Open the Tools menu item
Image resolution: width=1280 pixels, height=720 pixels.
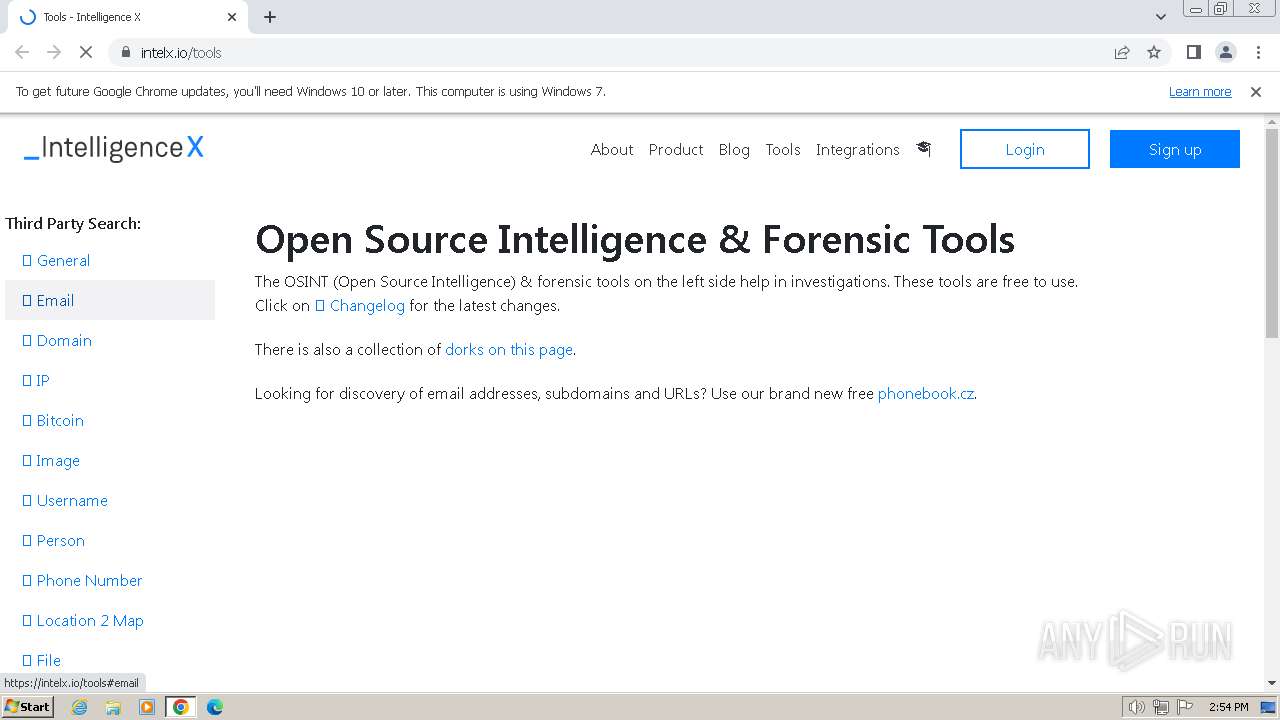click(x=783, y=149)
